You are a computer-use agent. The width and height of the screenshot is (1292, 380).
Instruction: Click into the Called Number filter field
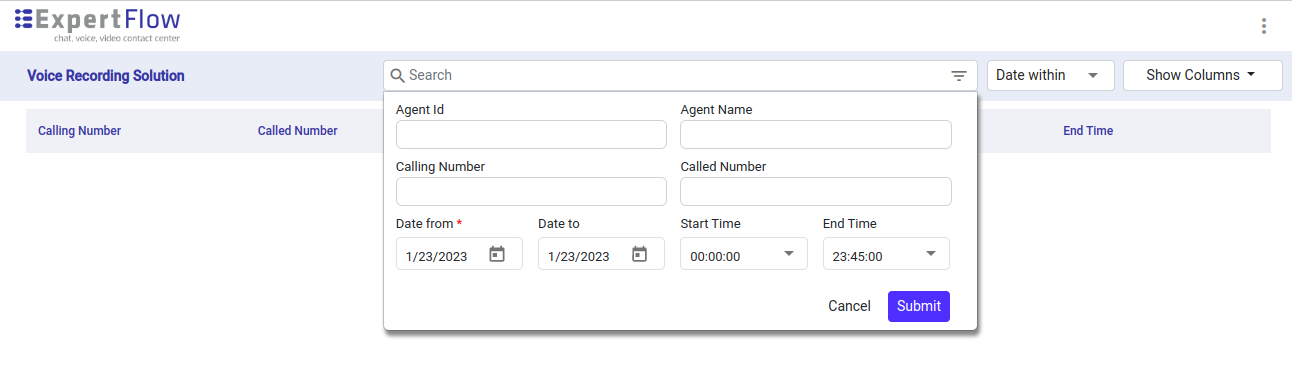coord(816,192)
